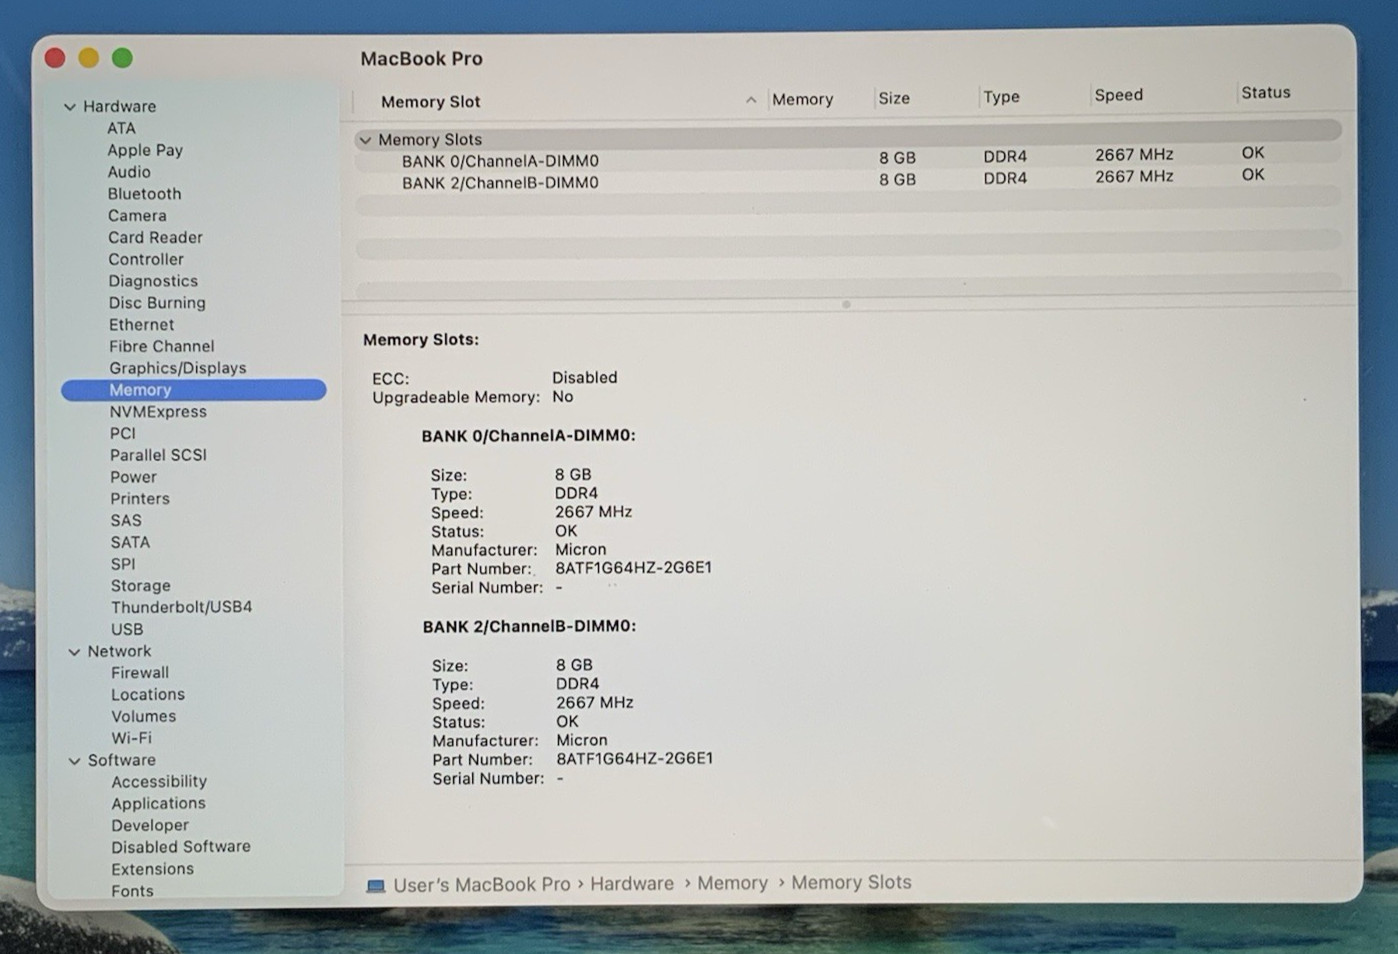The width and height of the screenshot is (1398, 954).
Task: Open the Fibre Channel entry
Action: coord(161,346)
